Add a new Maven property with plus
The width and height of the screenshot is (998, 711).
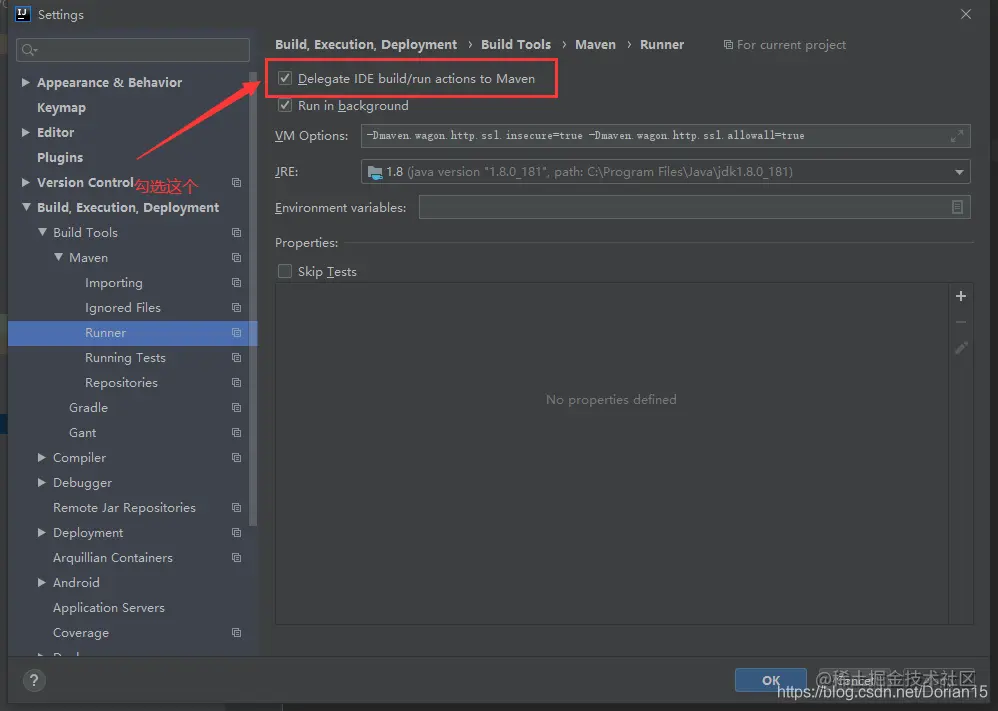point(960,296)
